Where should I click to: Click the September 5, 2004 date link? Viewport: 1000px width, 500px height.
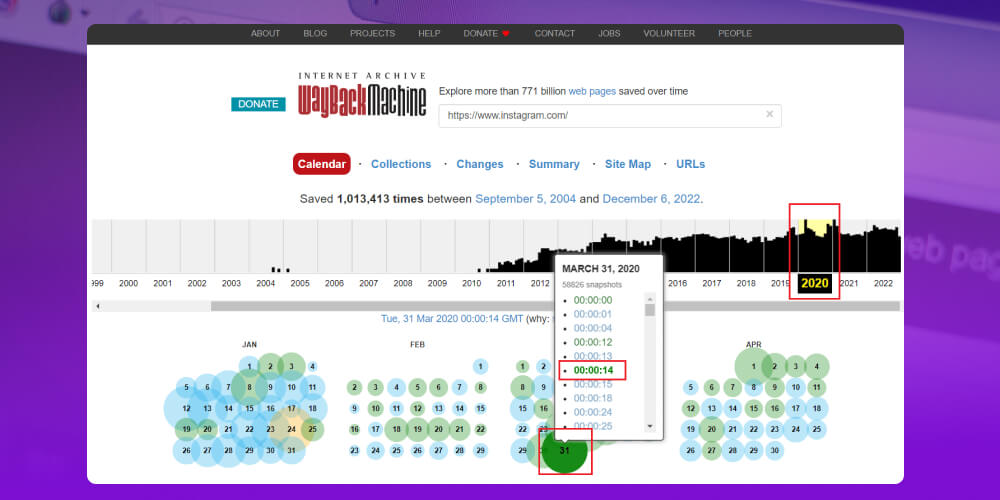coord(525,199)
